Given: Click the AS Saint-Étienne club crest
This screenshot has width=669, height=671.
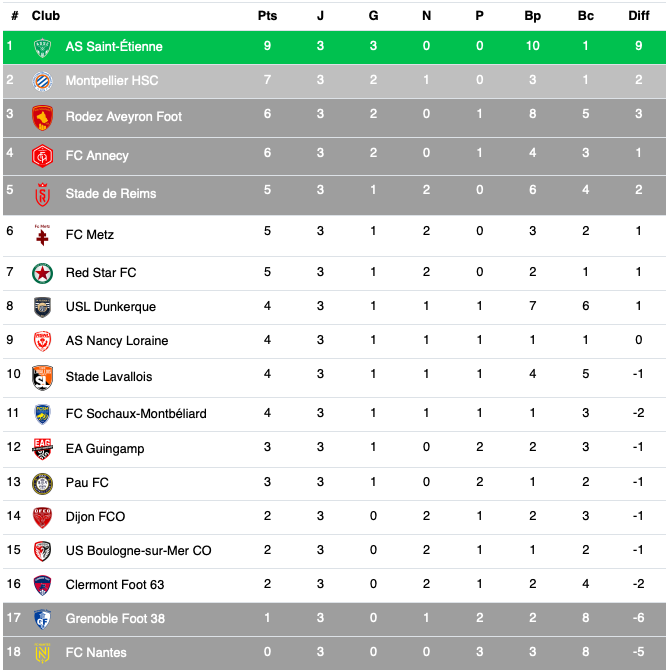Looking at the screenshot, I should coord(42,47).
